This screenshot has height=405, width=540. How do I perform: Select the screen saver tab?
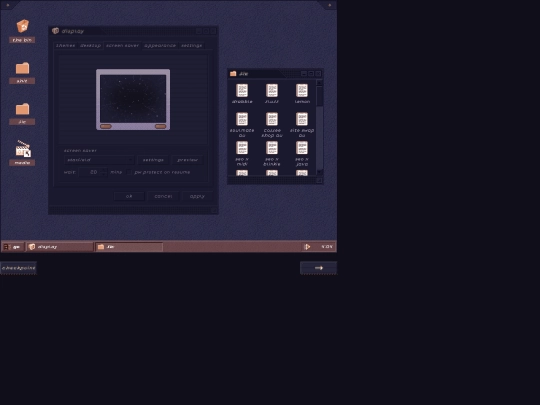click(122, 45)
